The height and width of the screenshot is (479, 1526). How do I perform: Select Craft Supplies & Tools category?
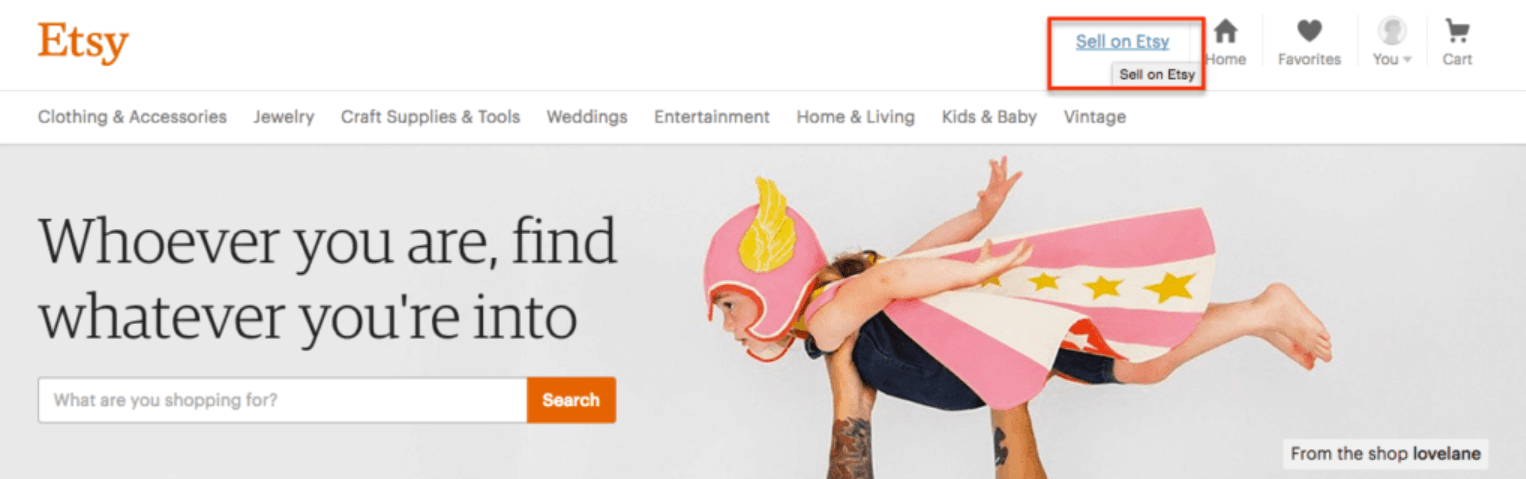[430, 117]
